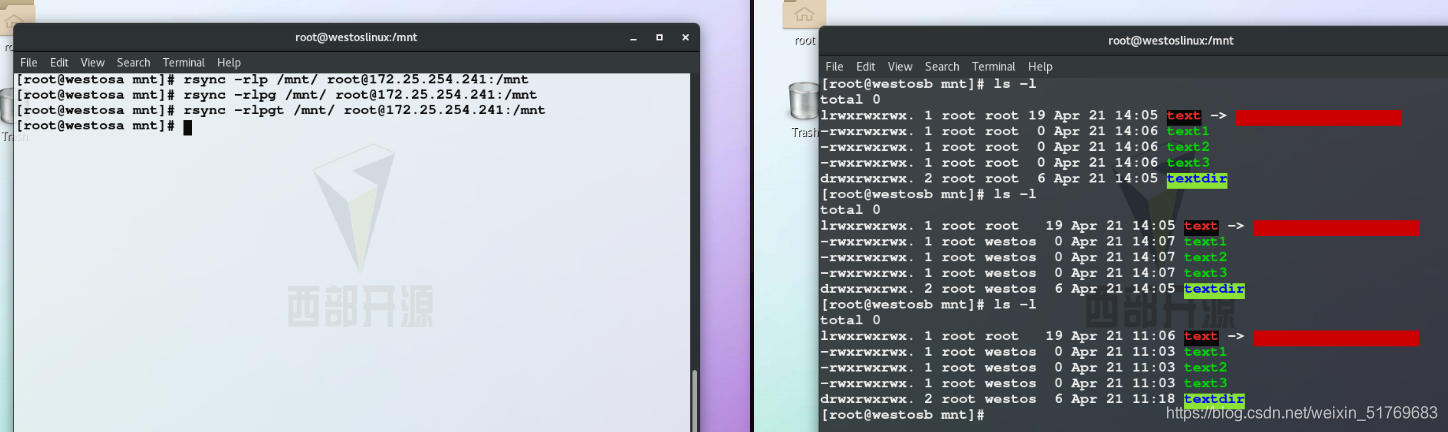The image size is (1448, 432).
Task: Click the 'rsync -rlp /mnt/' command line
Action: pyautogui.click(x=272, y=79)
